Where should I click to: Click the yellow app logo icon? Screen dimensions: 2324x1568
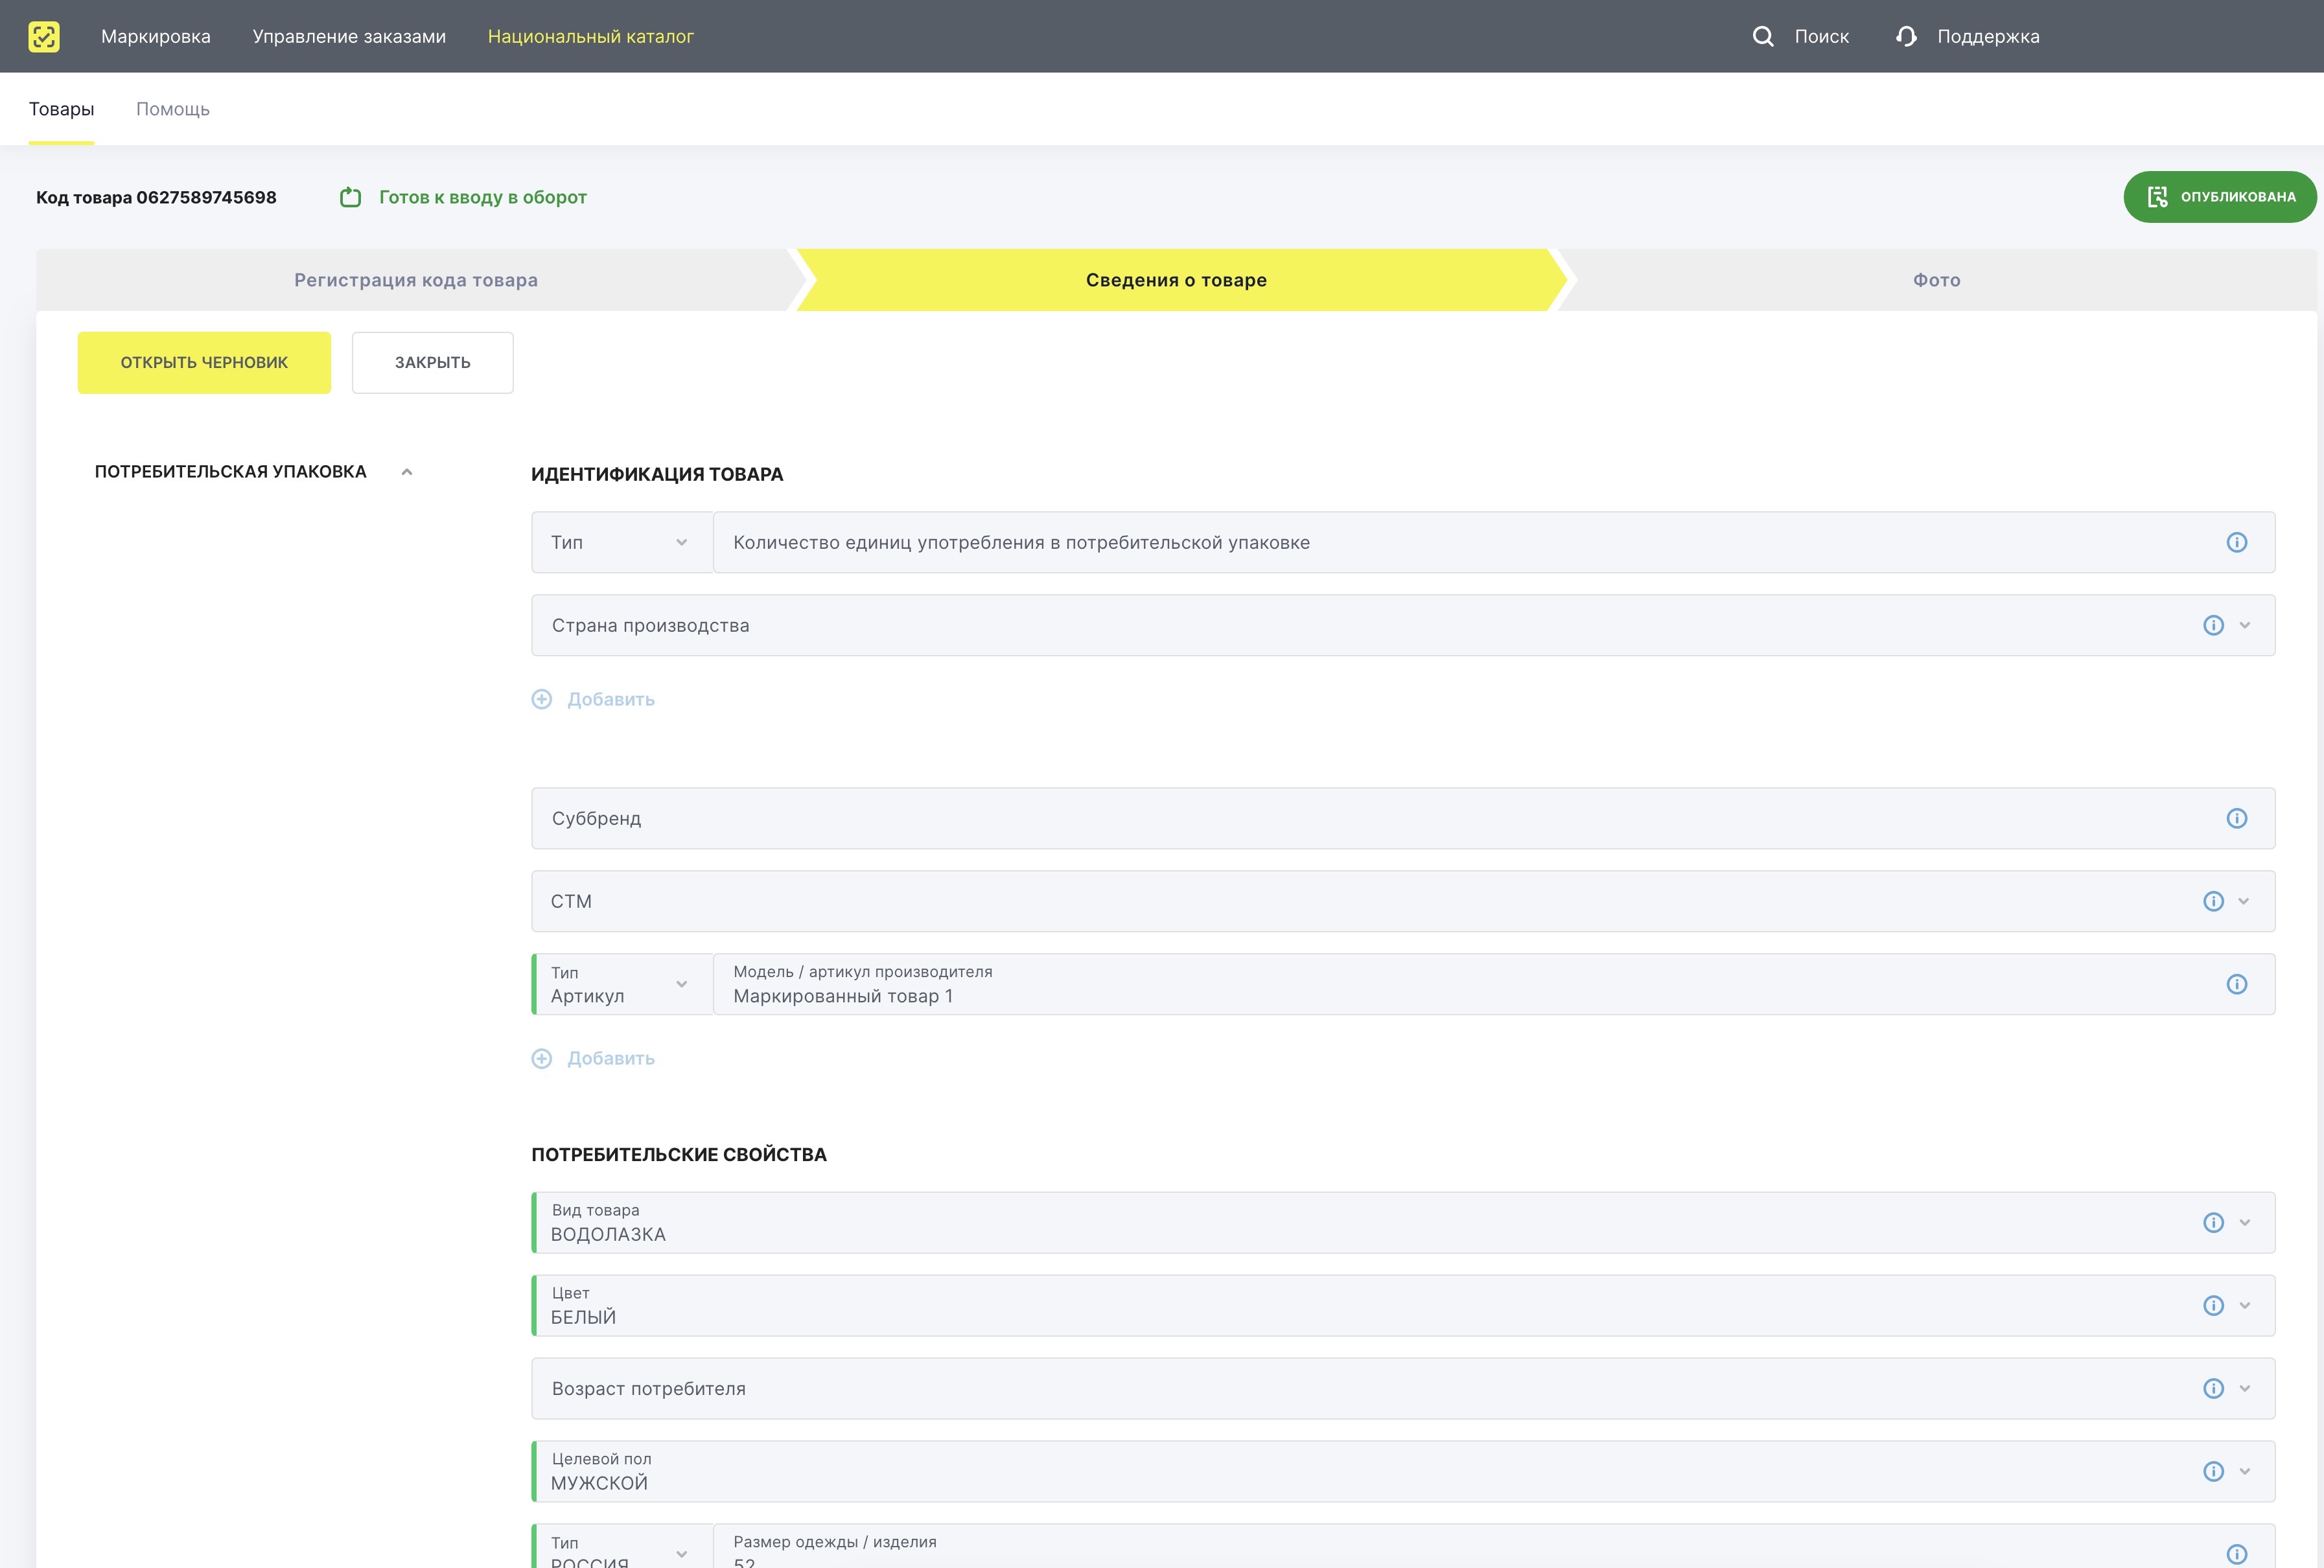(44, 36)
